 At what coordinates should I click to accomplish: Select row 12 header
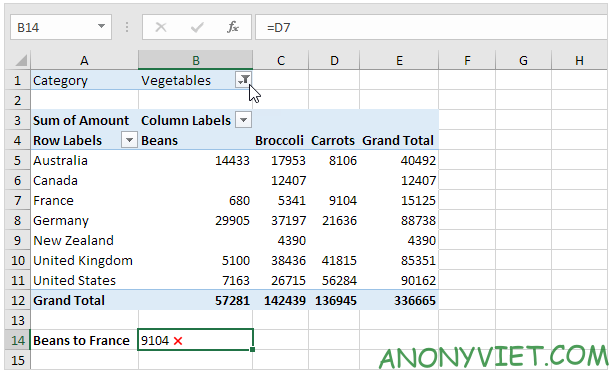[18, 300]
